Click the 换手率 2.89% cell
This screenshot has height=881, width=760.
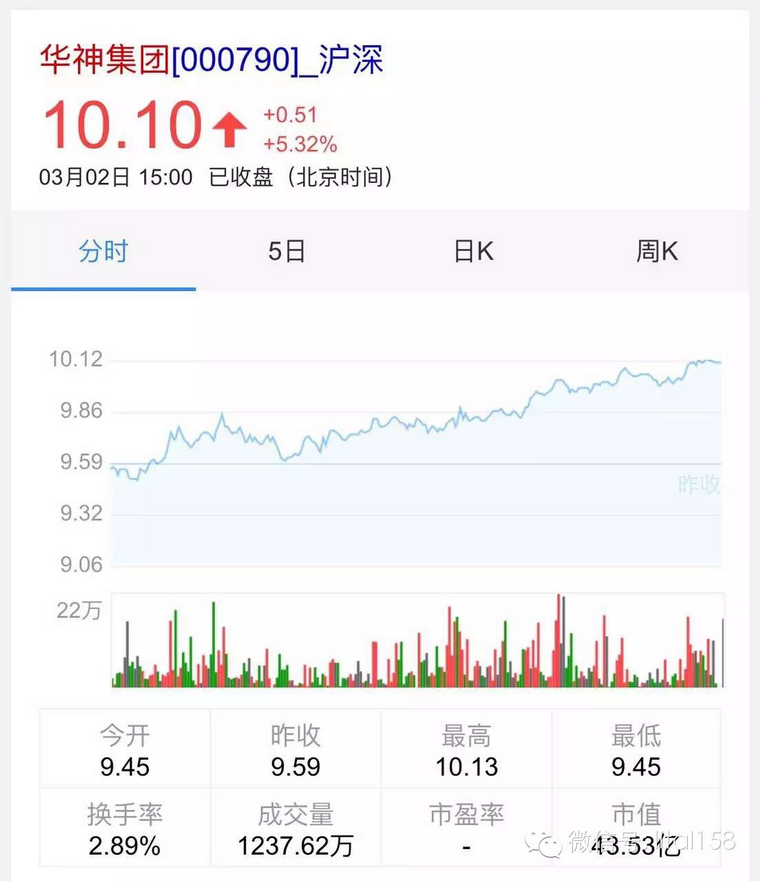point(125,829)
